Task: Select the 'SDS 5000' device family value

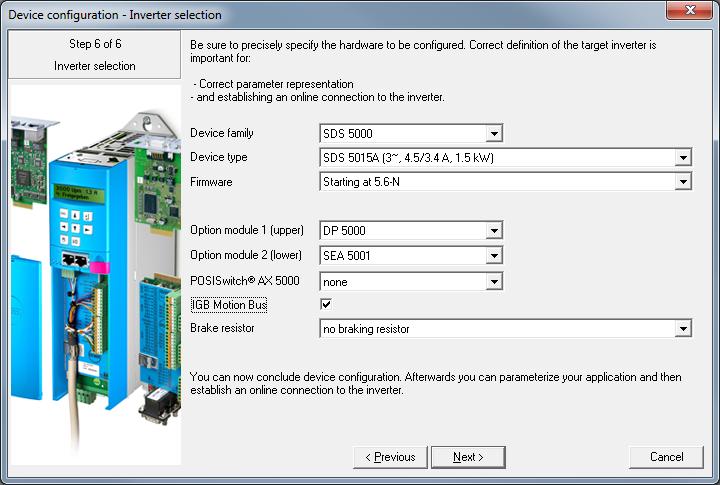Action: 348,134
